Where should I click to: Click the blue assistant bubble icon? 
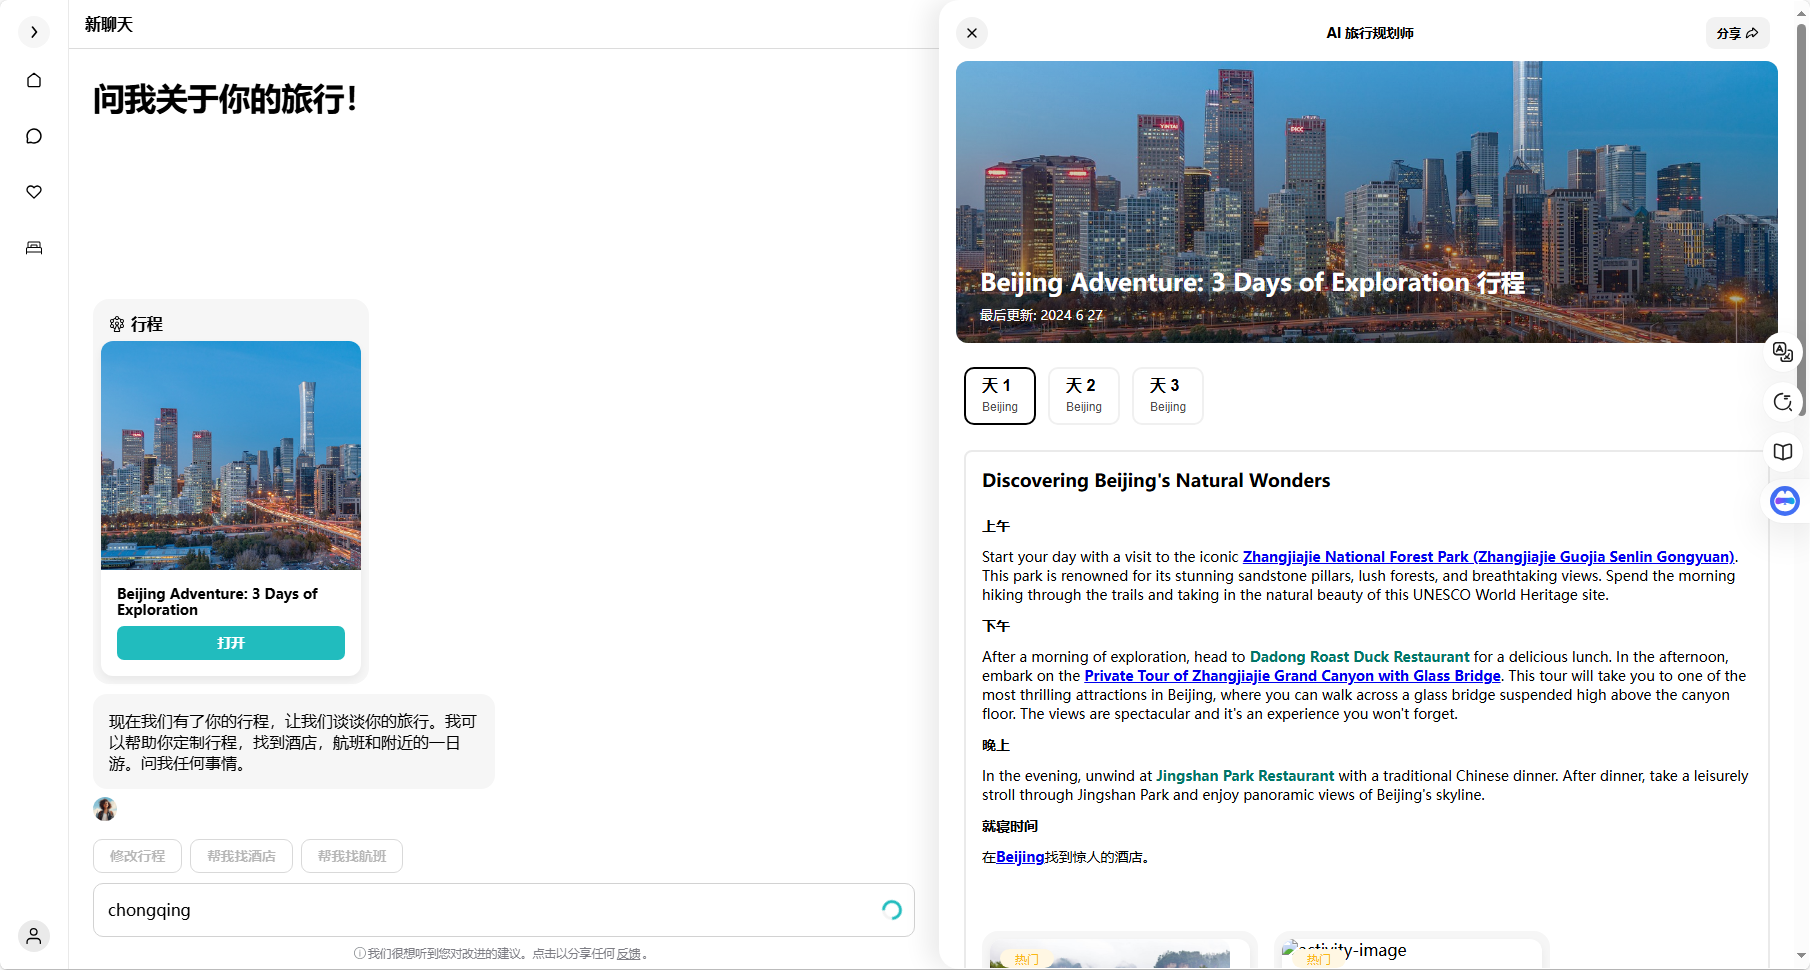[1784, 501]
